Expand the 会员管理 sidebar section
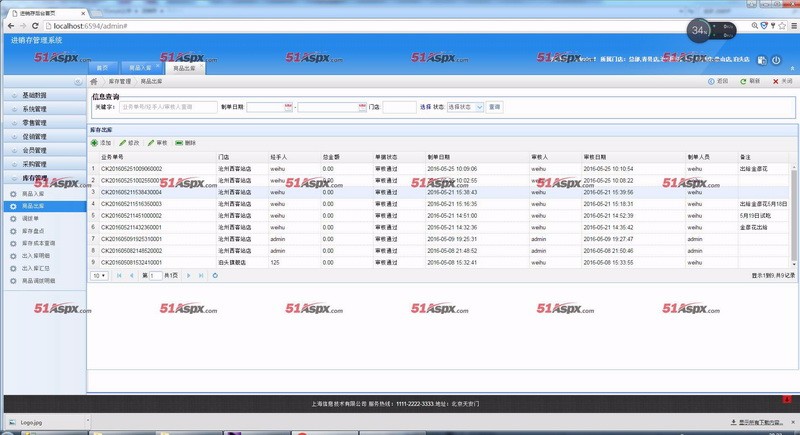This screenshot has width=800, height=435. click(45, 150)
